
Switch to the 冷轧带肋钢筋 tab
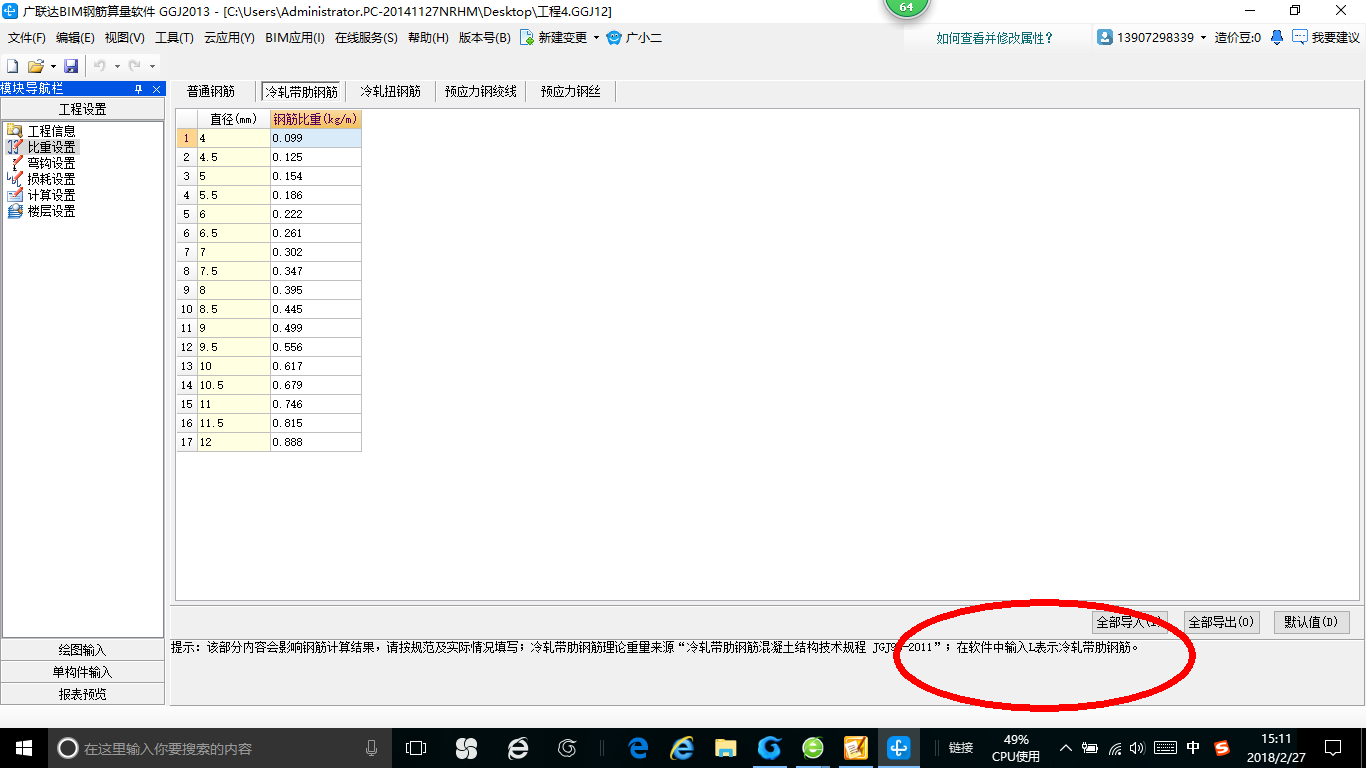[301, 91]
